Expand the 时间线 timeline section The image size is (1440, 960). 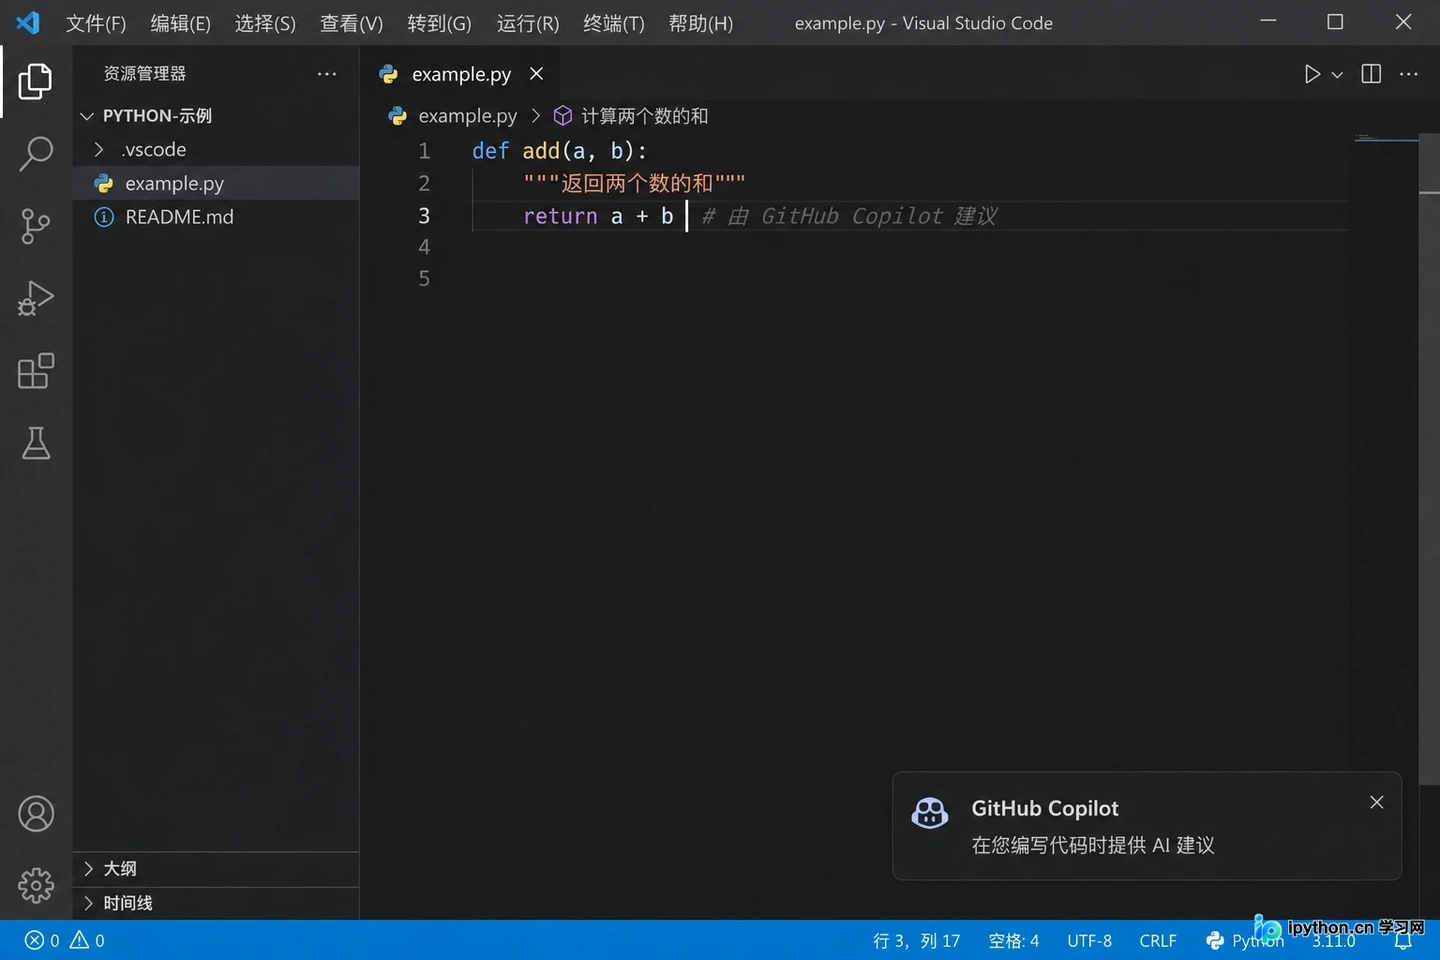click(215, 903)
